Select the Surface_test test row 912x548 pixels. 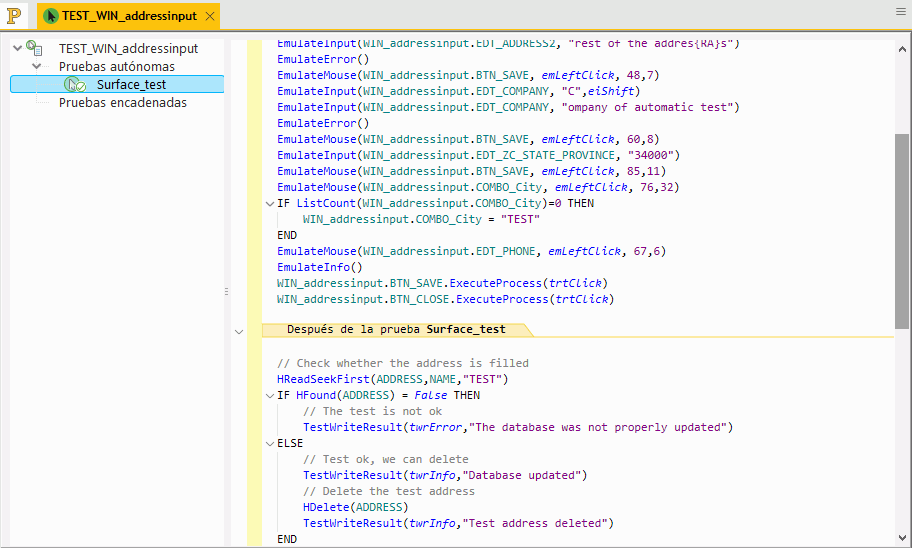(117, 84)
